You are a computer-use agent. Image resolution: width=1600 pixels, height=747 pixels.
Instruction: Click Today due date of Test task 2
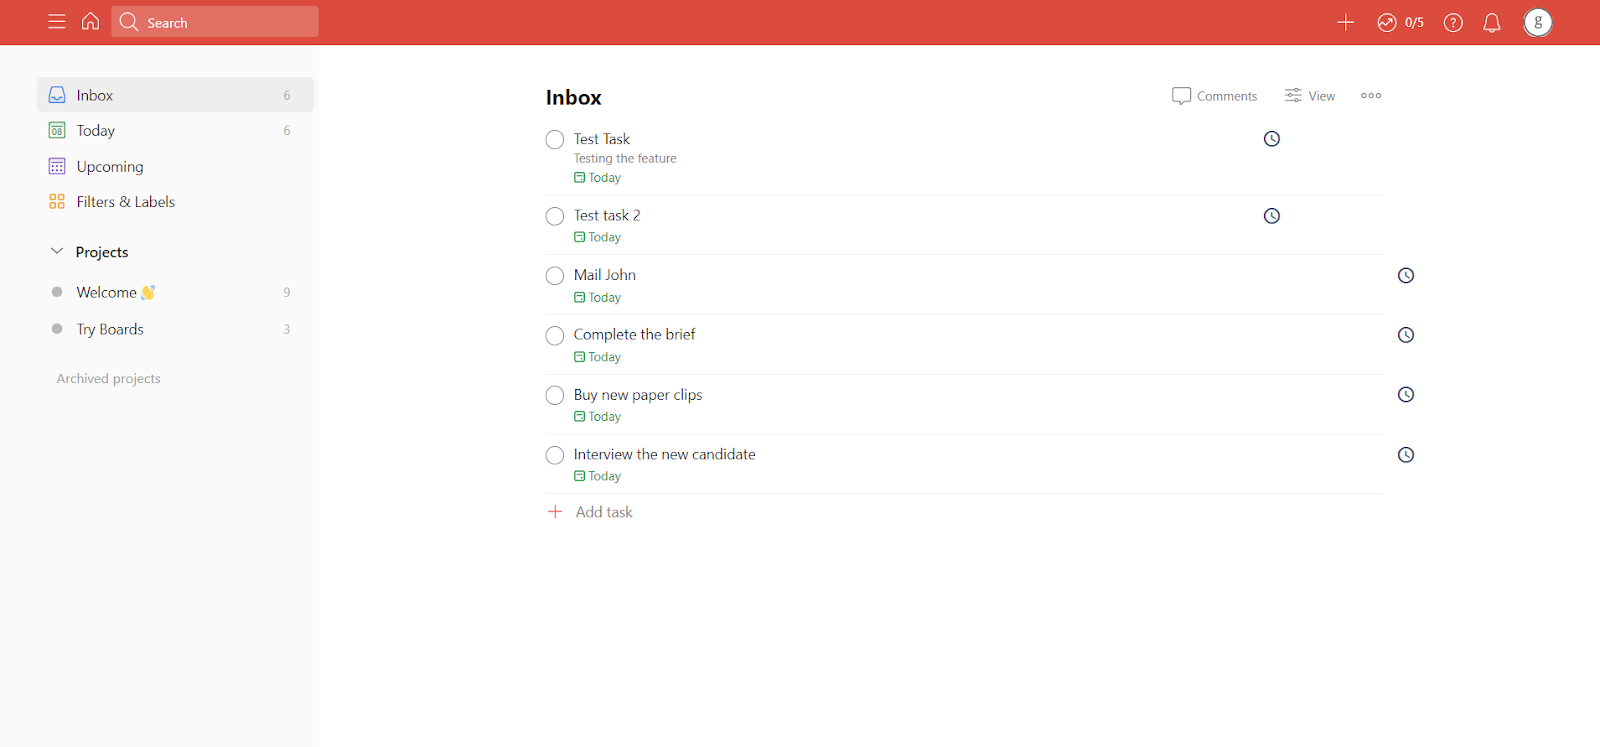(597, 238)
